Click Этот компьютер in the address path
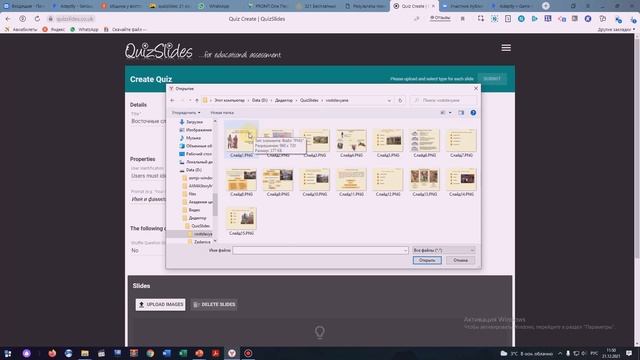640x360 pixels. (x=229, y=100)
